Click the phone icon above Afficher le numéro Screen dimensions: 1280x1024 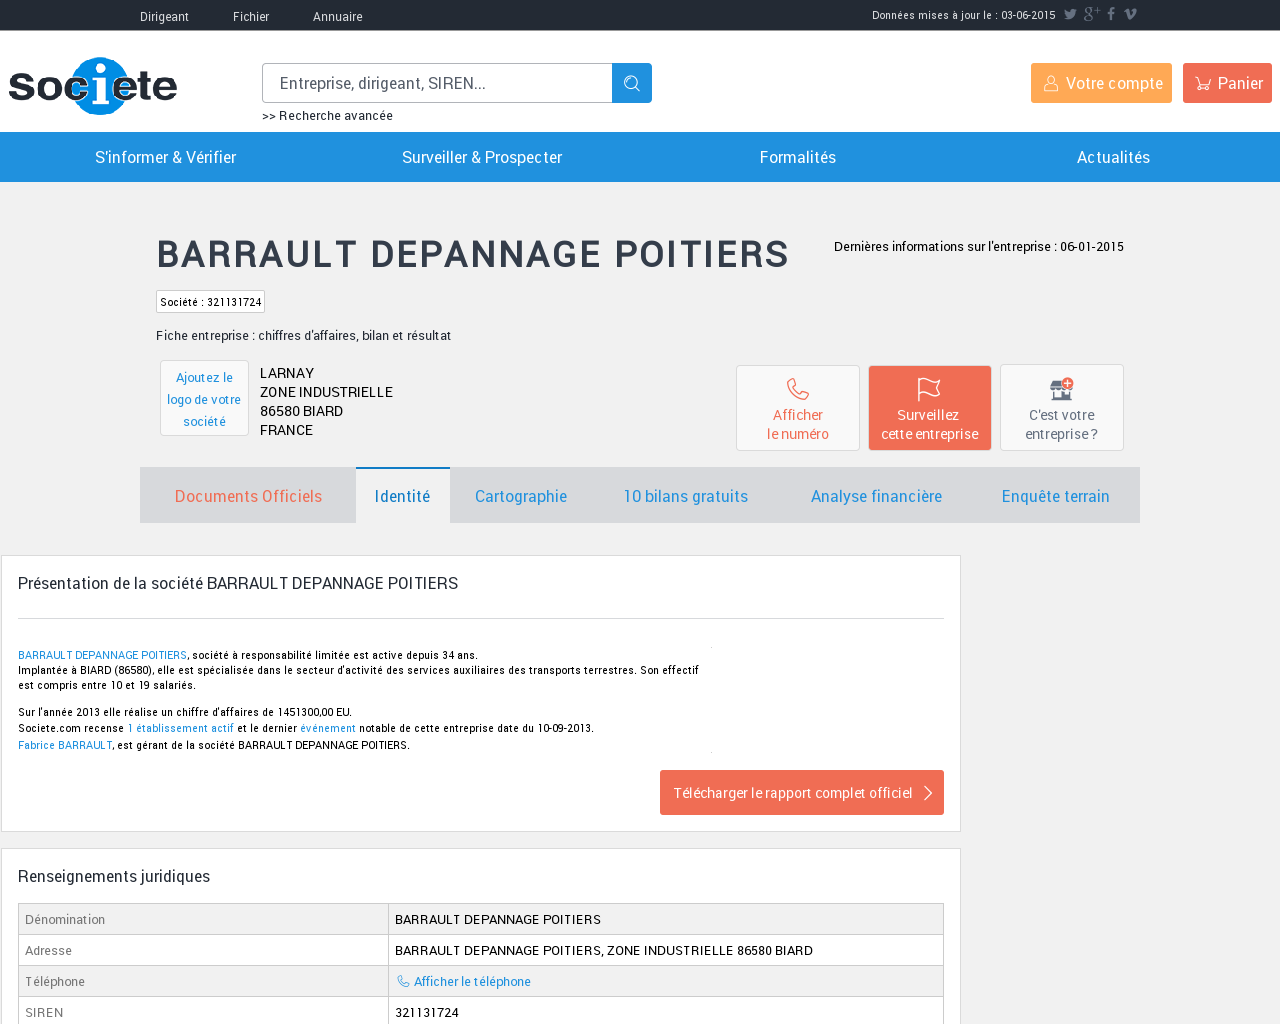coord(798,389)
